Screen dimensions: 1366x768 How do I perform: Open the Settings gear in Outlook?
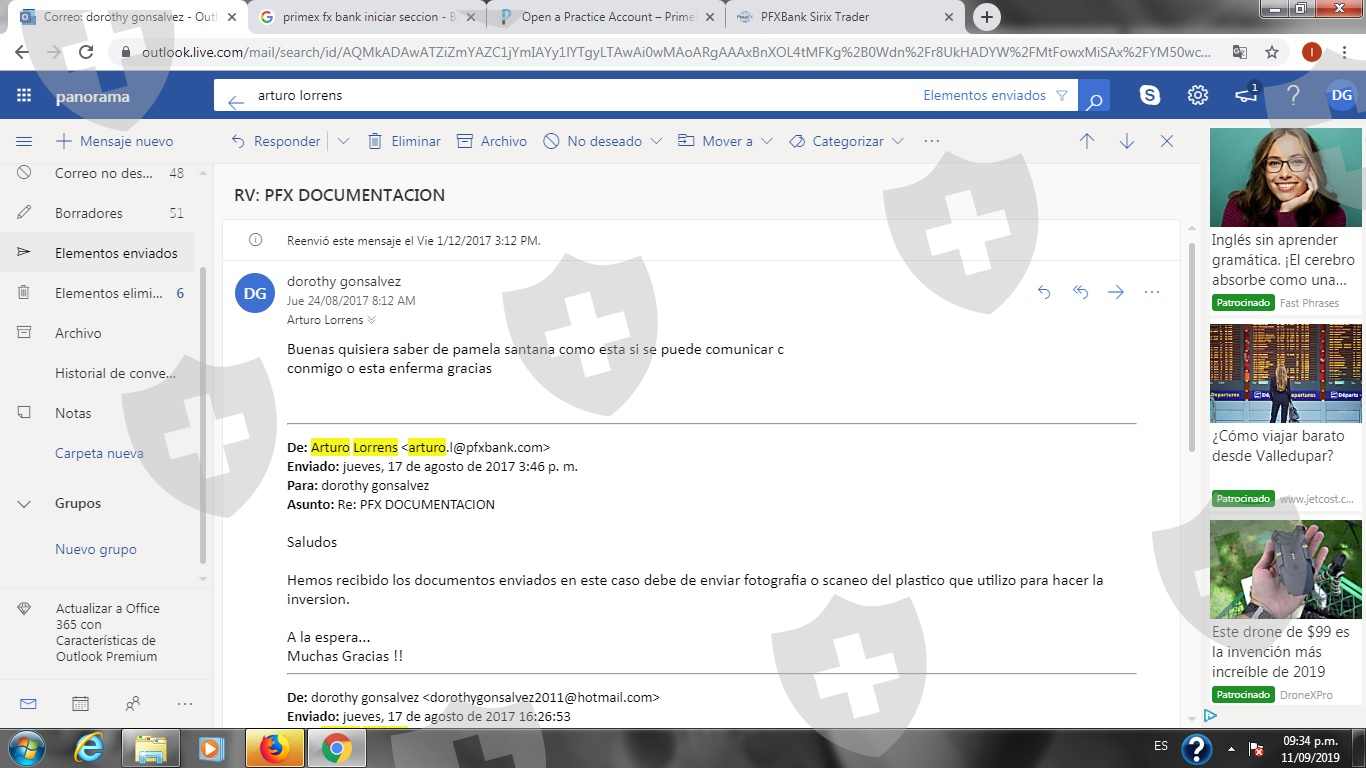pos(1198,96)
